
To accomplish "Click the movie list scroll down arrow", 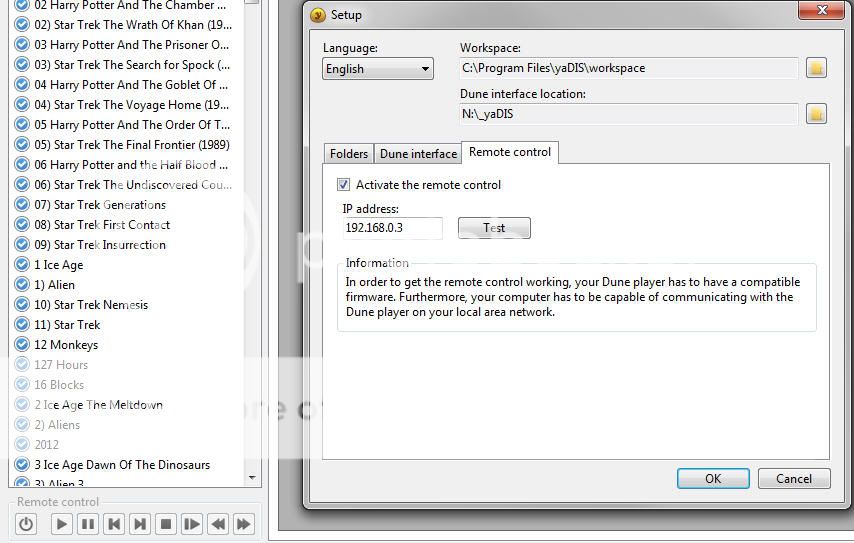I will [252, 478].
